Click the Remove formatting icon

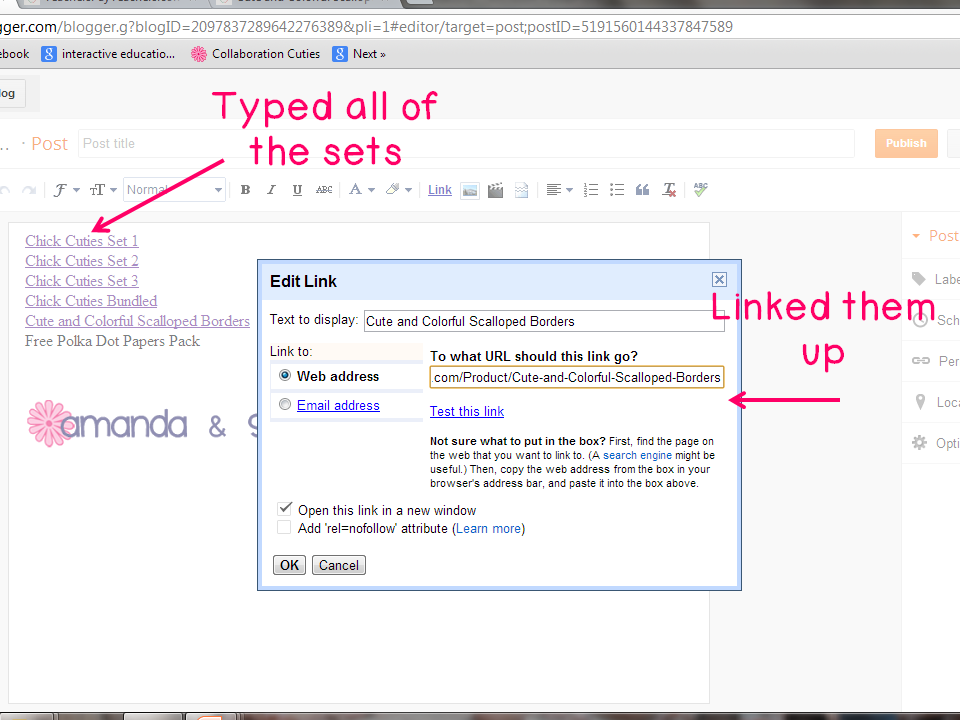668,189
